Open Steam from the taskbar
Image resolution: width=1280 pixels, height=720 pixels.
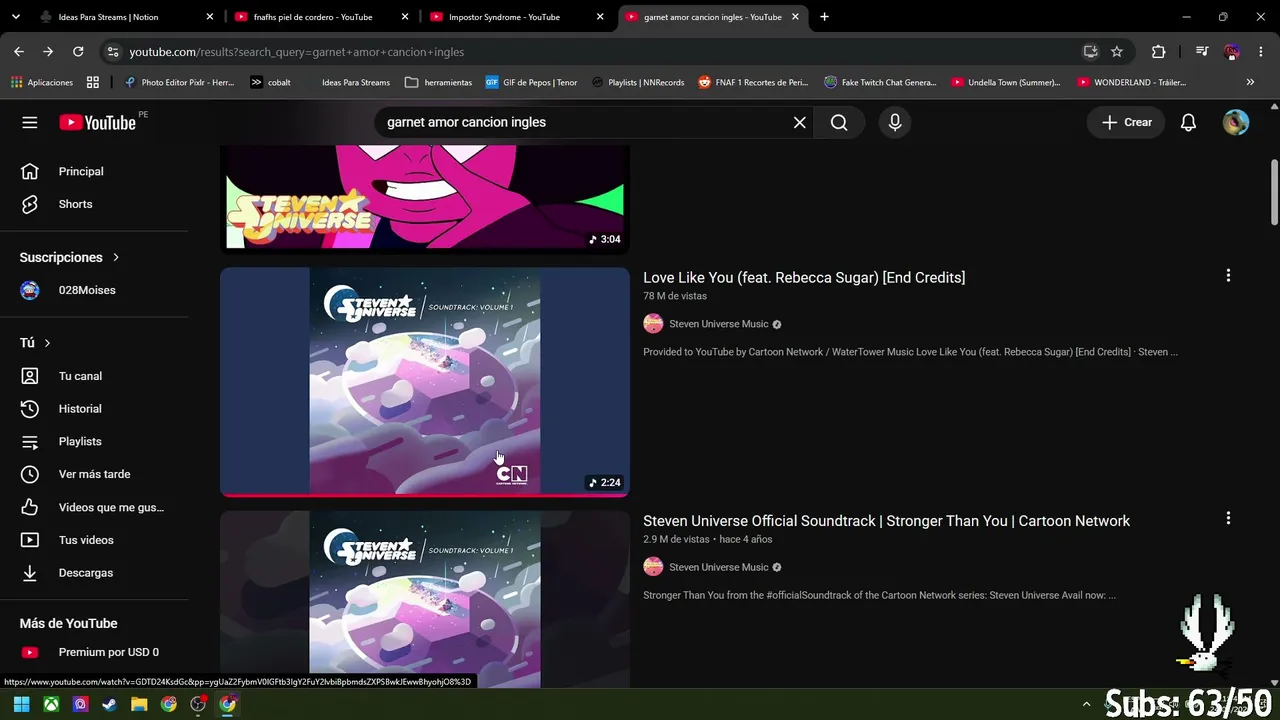(110, 704)
